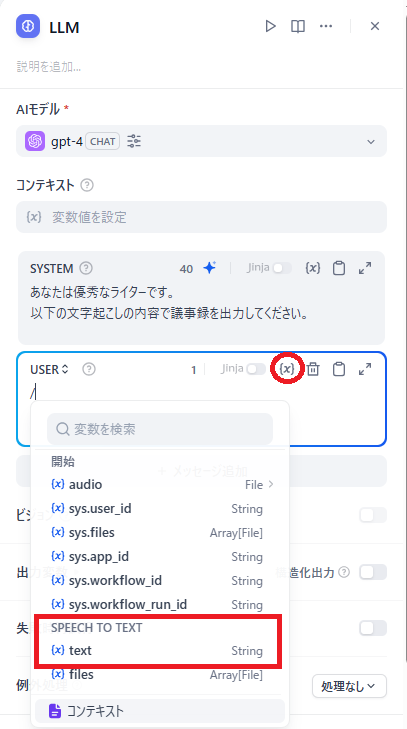Enable the structured output (構造化出力) switch
This screenshot has height=729, width=407.
coord(373,572)
